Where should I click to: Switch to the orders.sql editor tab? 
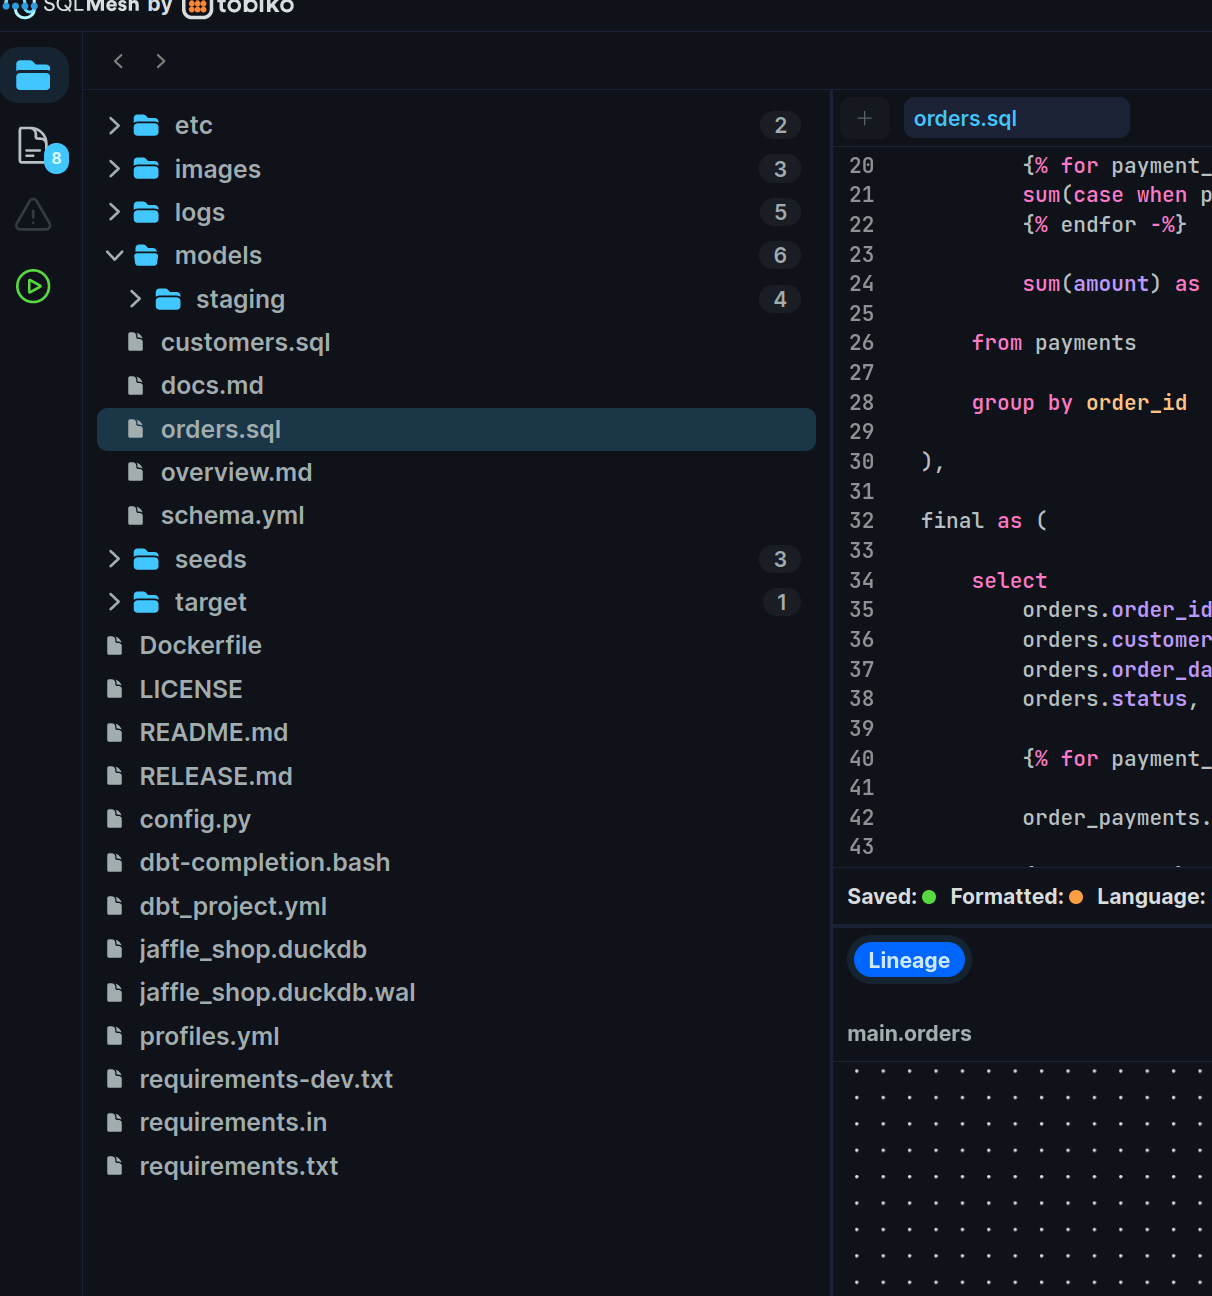[x=1016, y=118]
